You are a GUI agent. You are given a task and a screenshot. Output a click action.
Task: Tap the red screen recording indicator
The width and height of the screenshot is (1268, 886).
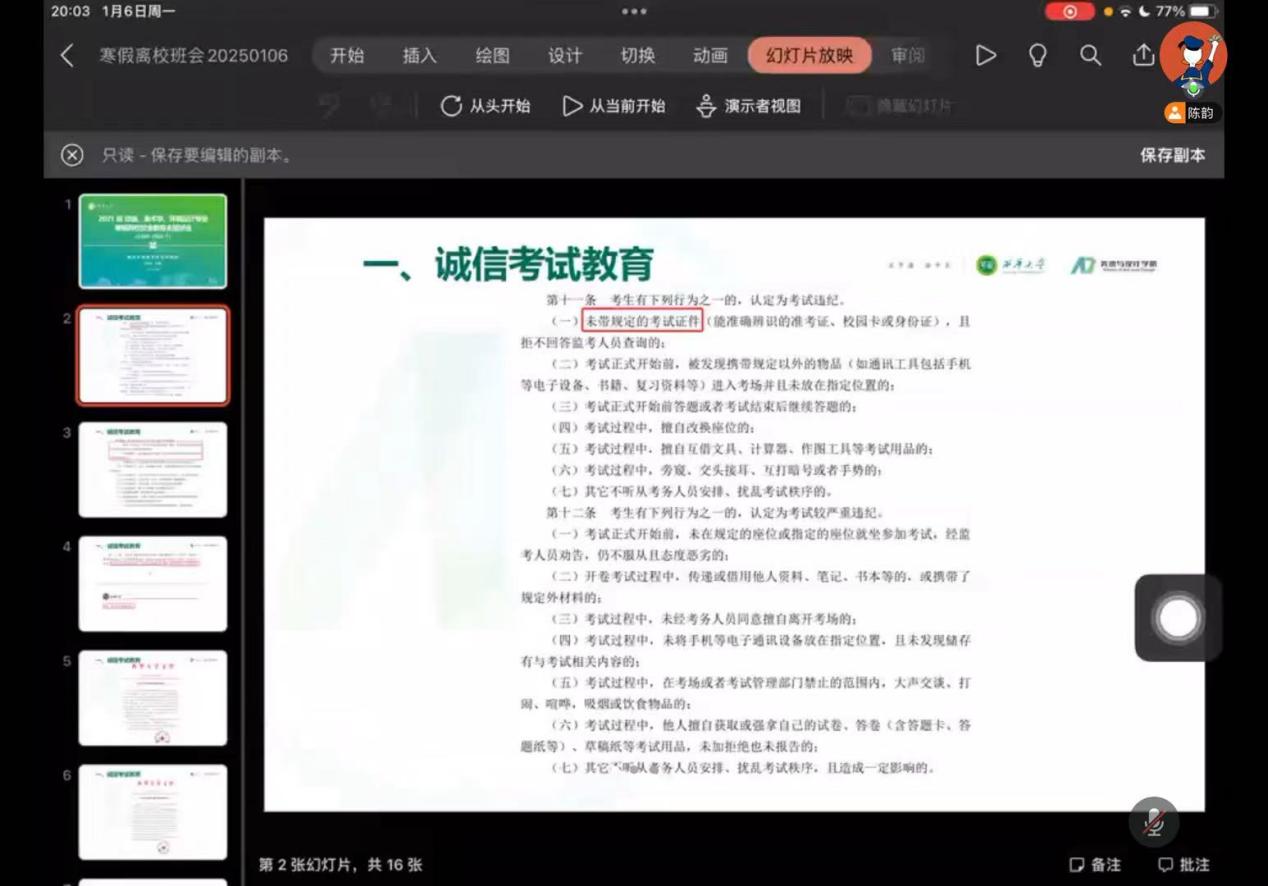coord(1070,11)
